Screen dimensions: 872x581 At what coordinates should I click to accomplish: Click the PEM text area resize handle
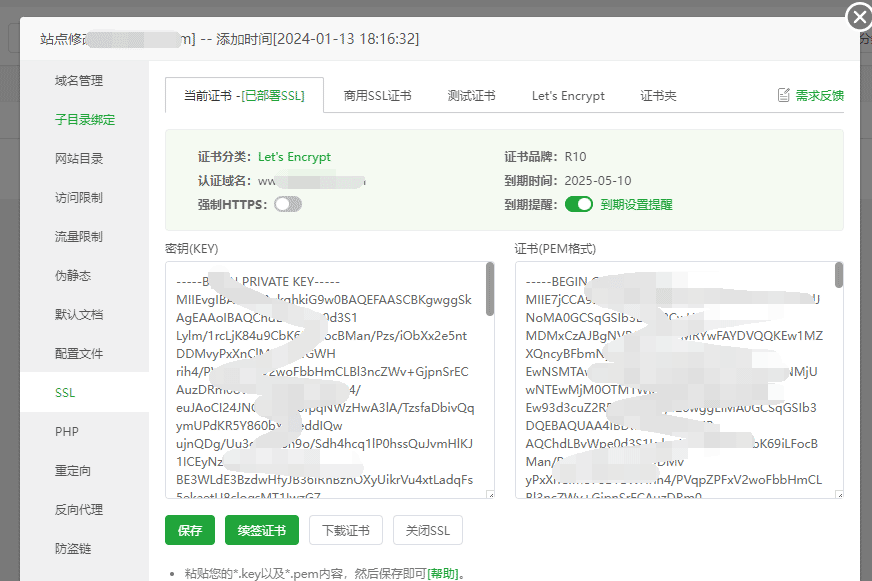click(840, 494)
